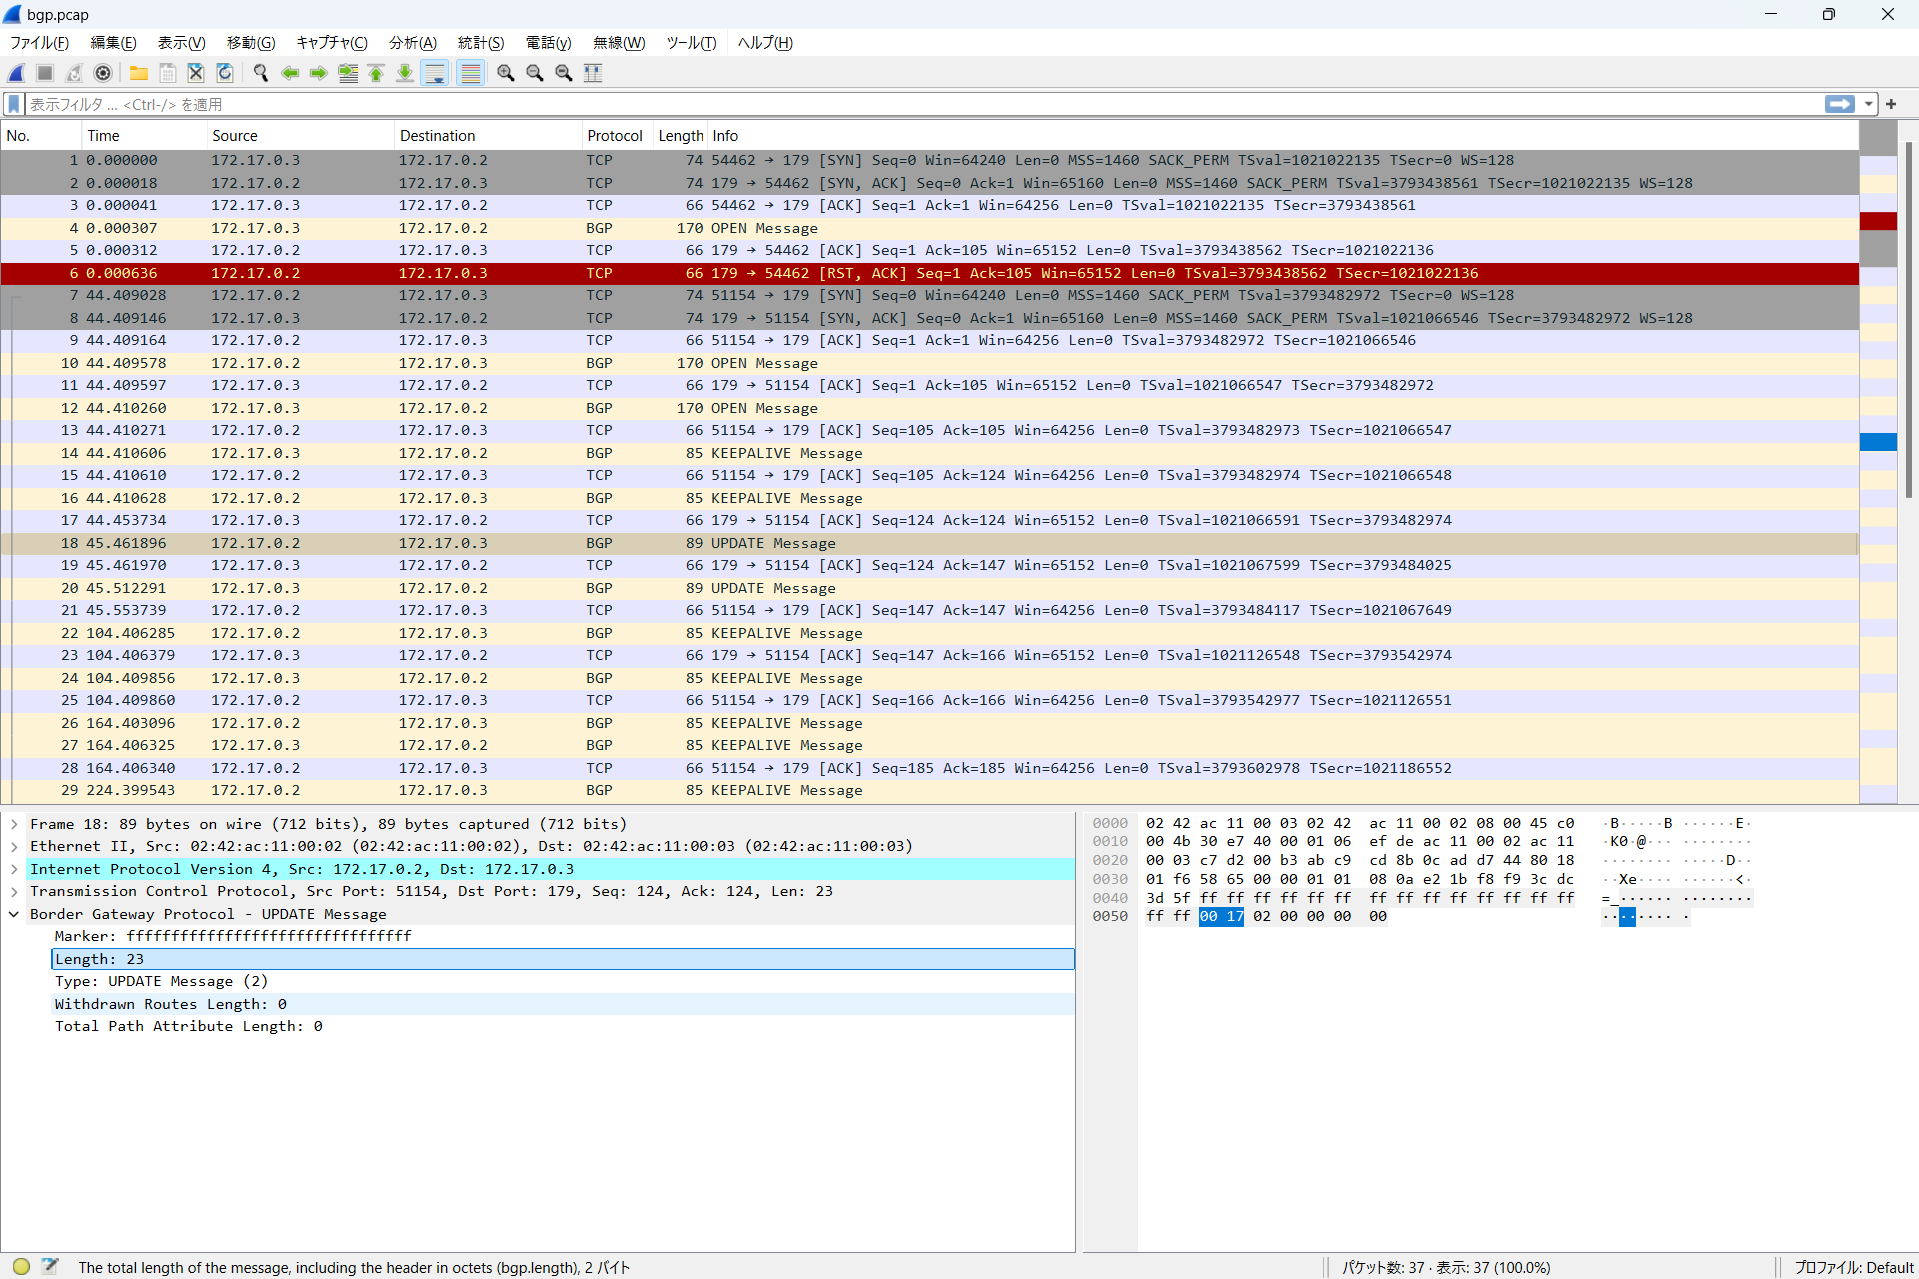Expand Transmission Control Protocol section
The height and width of the screenshot is (1279, 1919).
pyautogui.click(x=15, y=891)
